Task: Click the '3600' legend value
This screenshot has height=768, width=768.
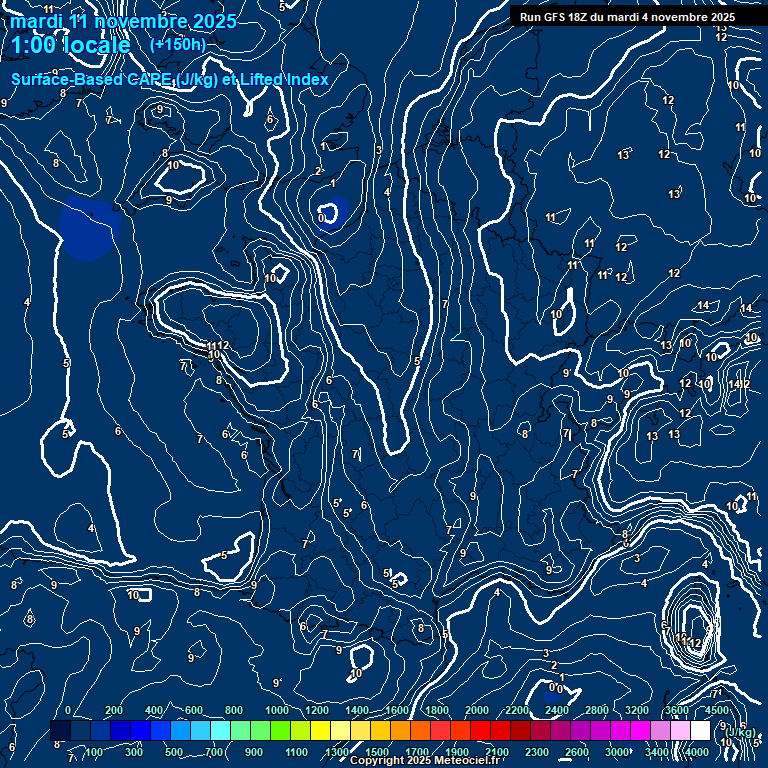Action: click(x=677, y=710)
